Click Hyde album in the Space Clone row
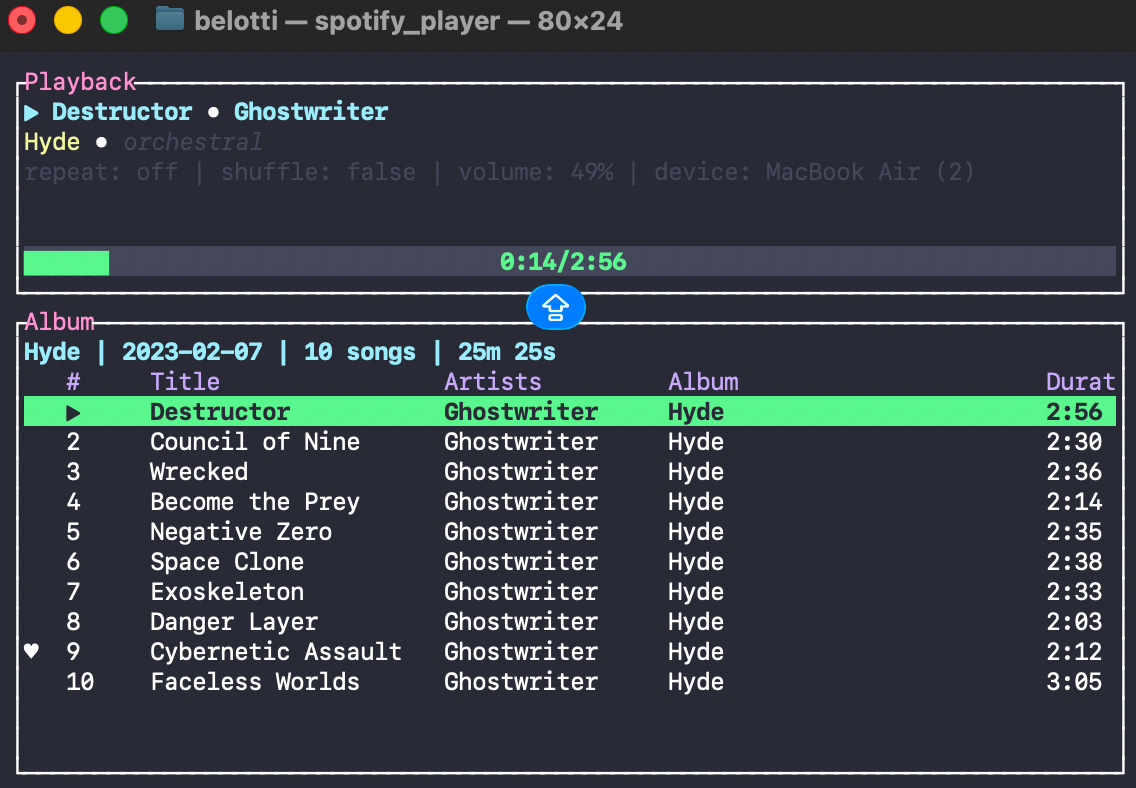 click(696, 561)
